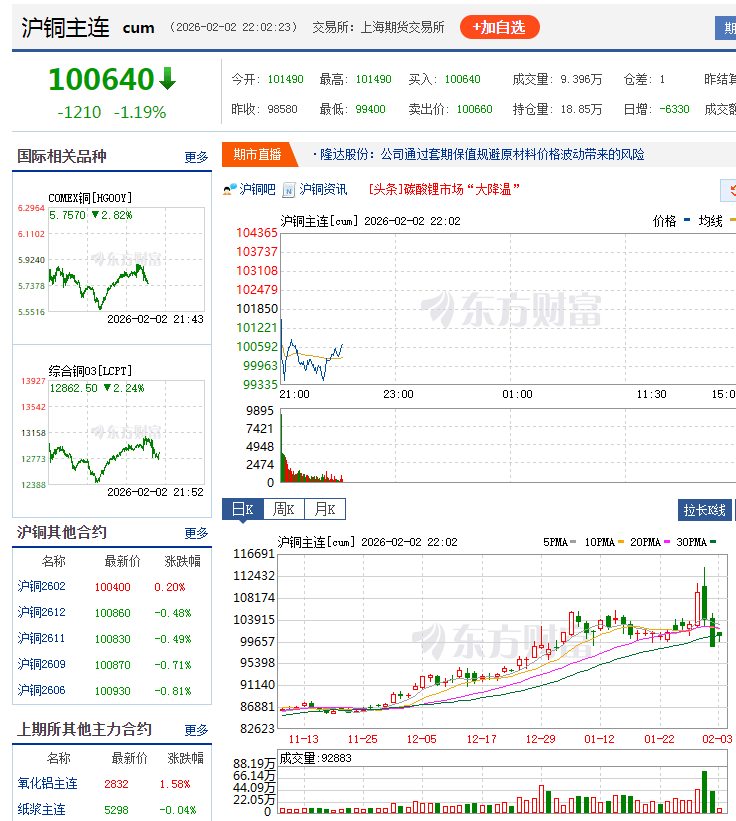This screenshot has width=736, height=821.
Task: Open 更多 link for 上期所其他主力合约
Action: click(x=196, y=730)
